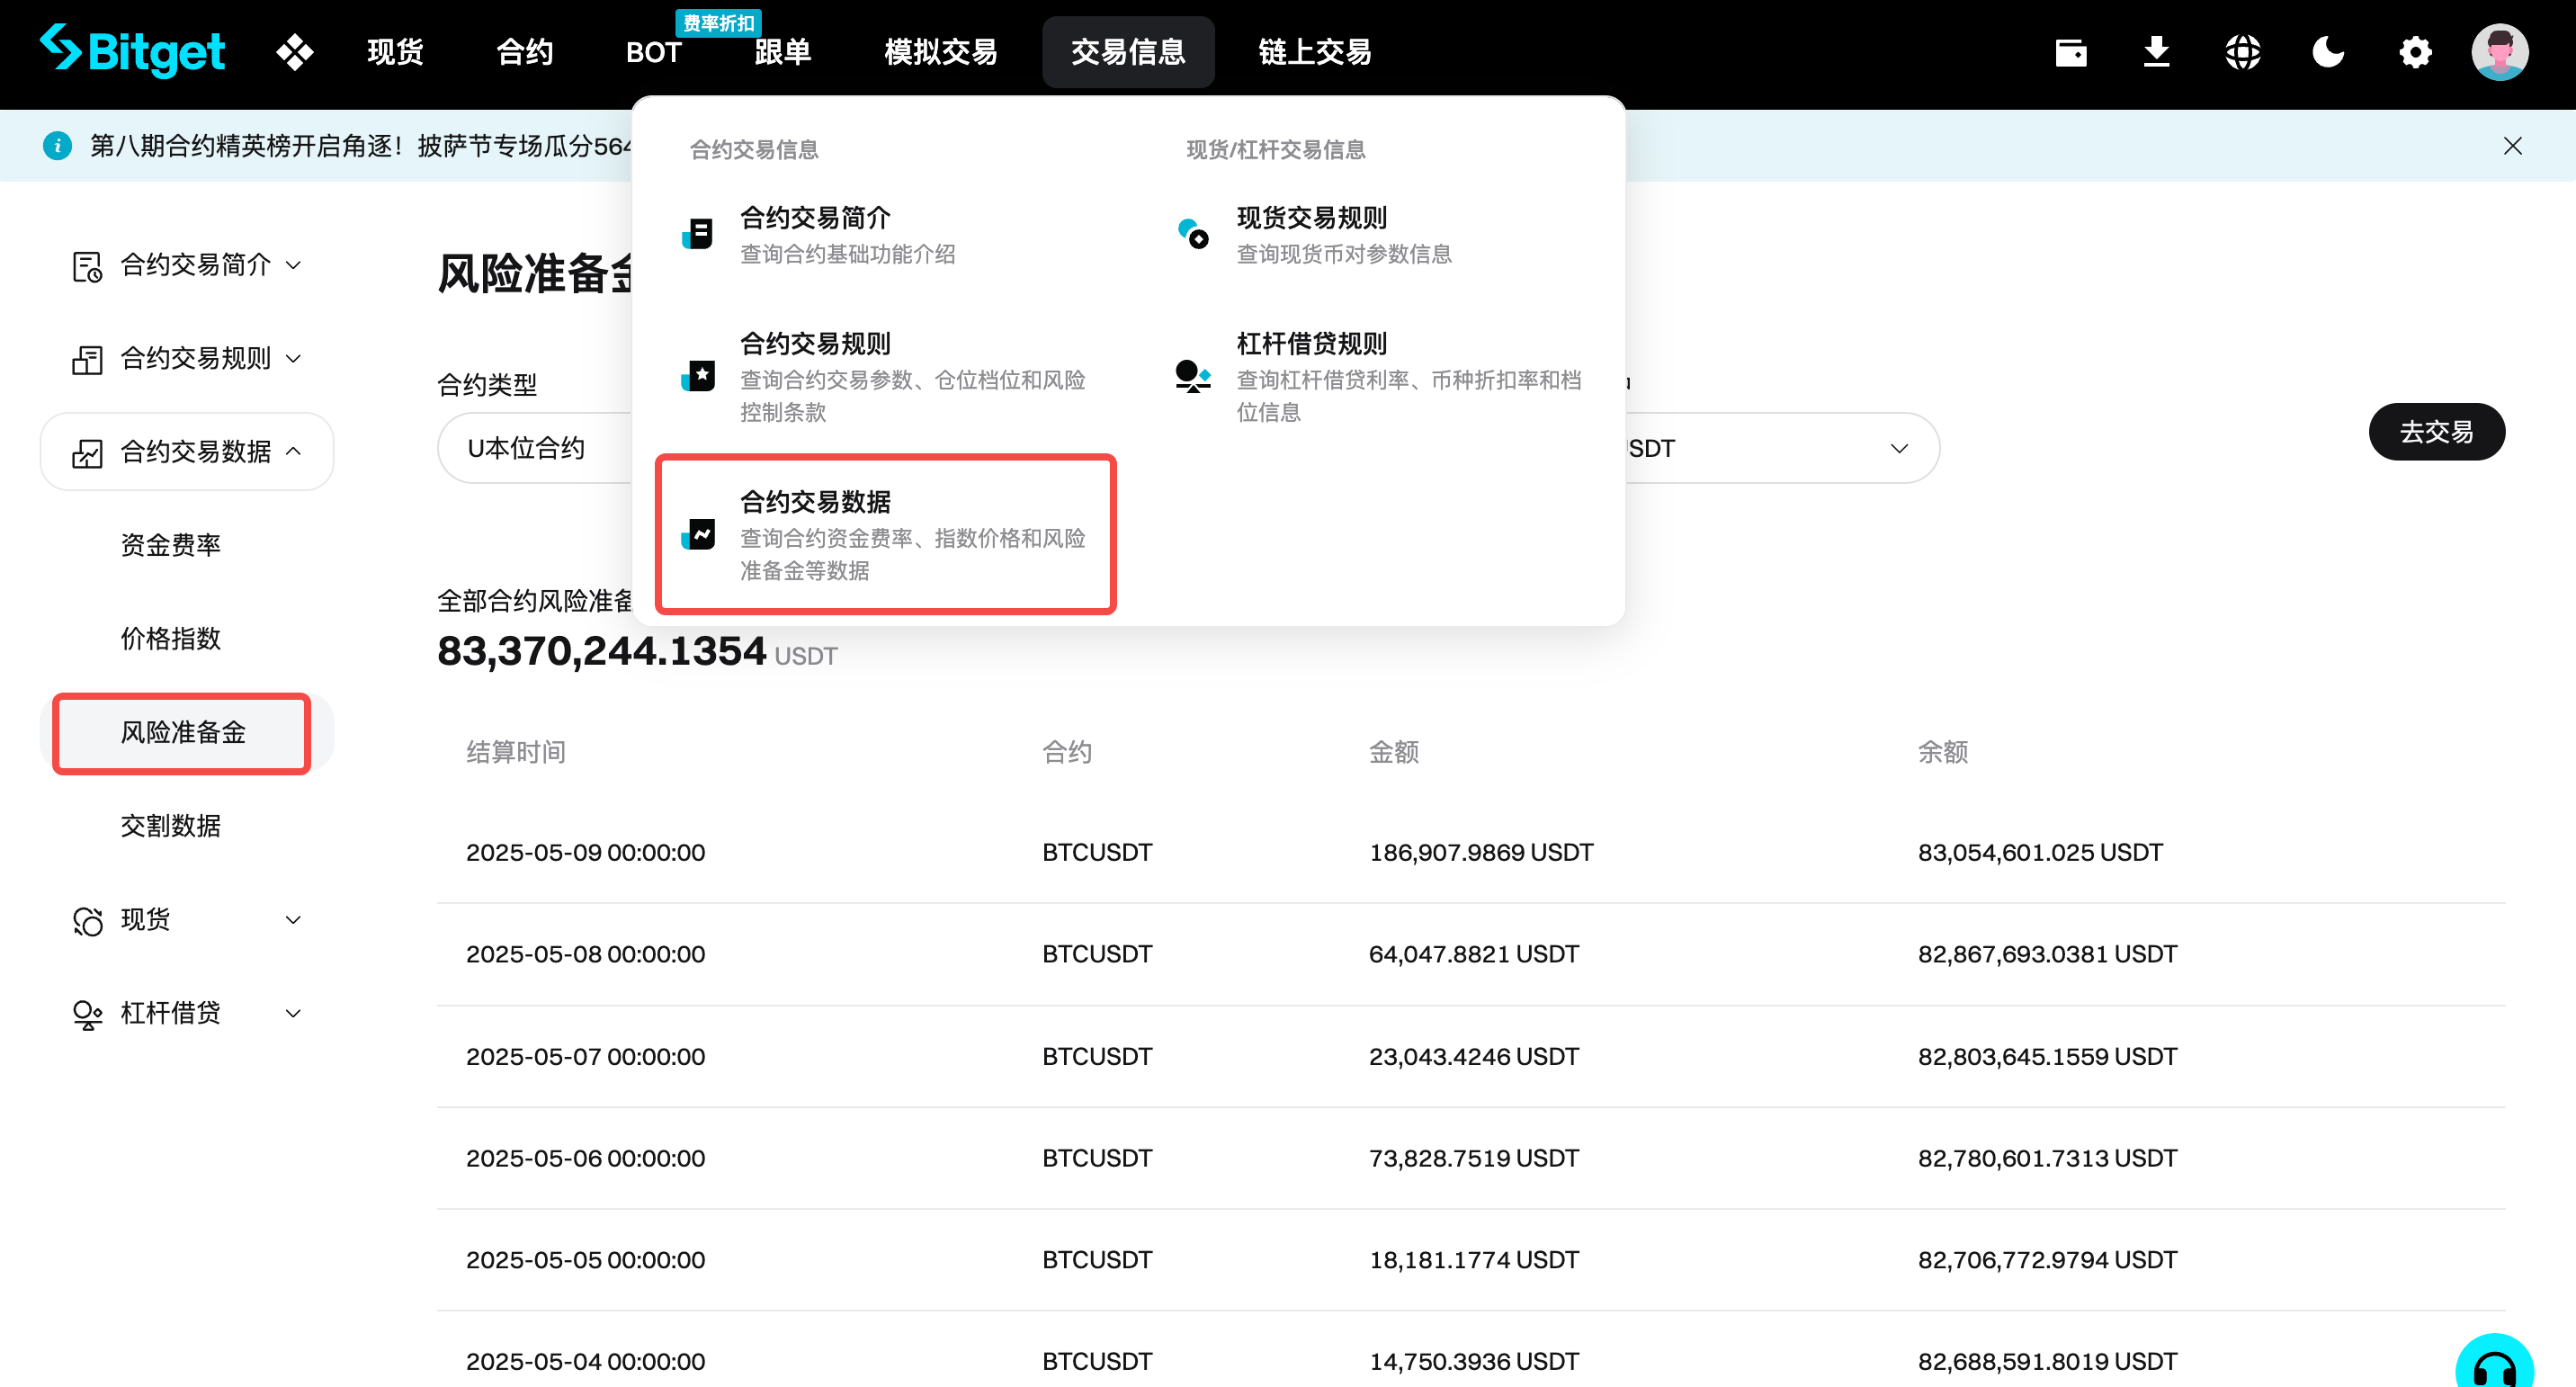Open the language globe icon
Screen dimensions: 2576x1387
click(x=2242, y=52)
